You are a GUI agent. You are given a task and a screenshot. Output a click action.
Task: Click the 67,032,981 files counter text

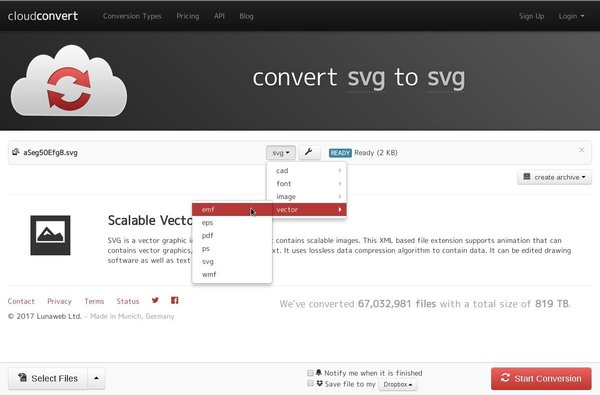click(x=397, y=304)
